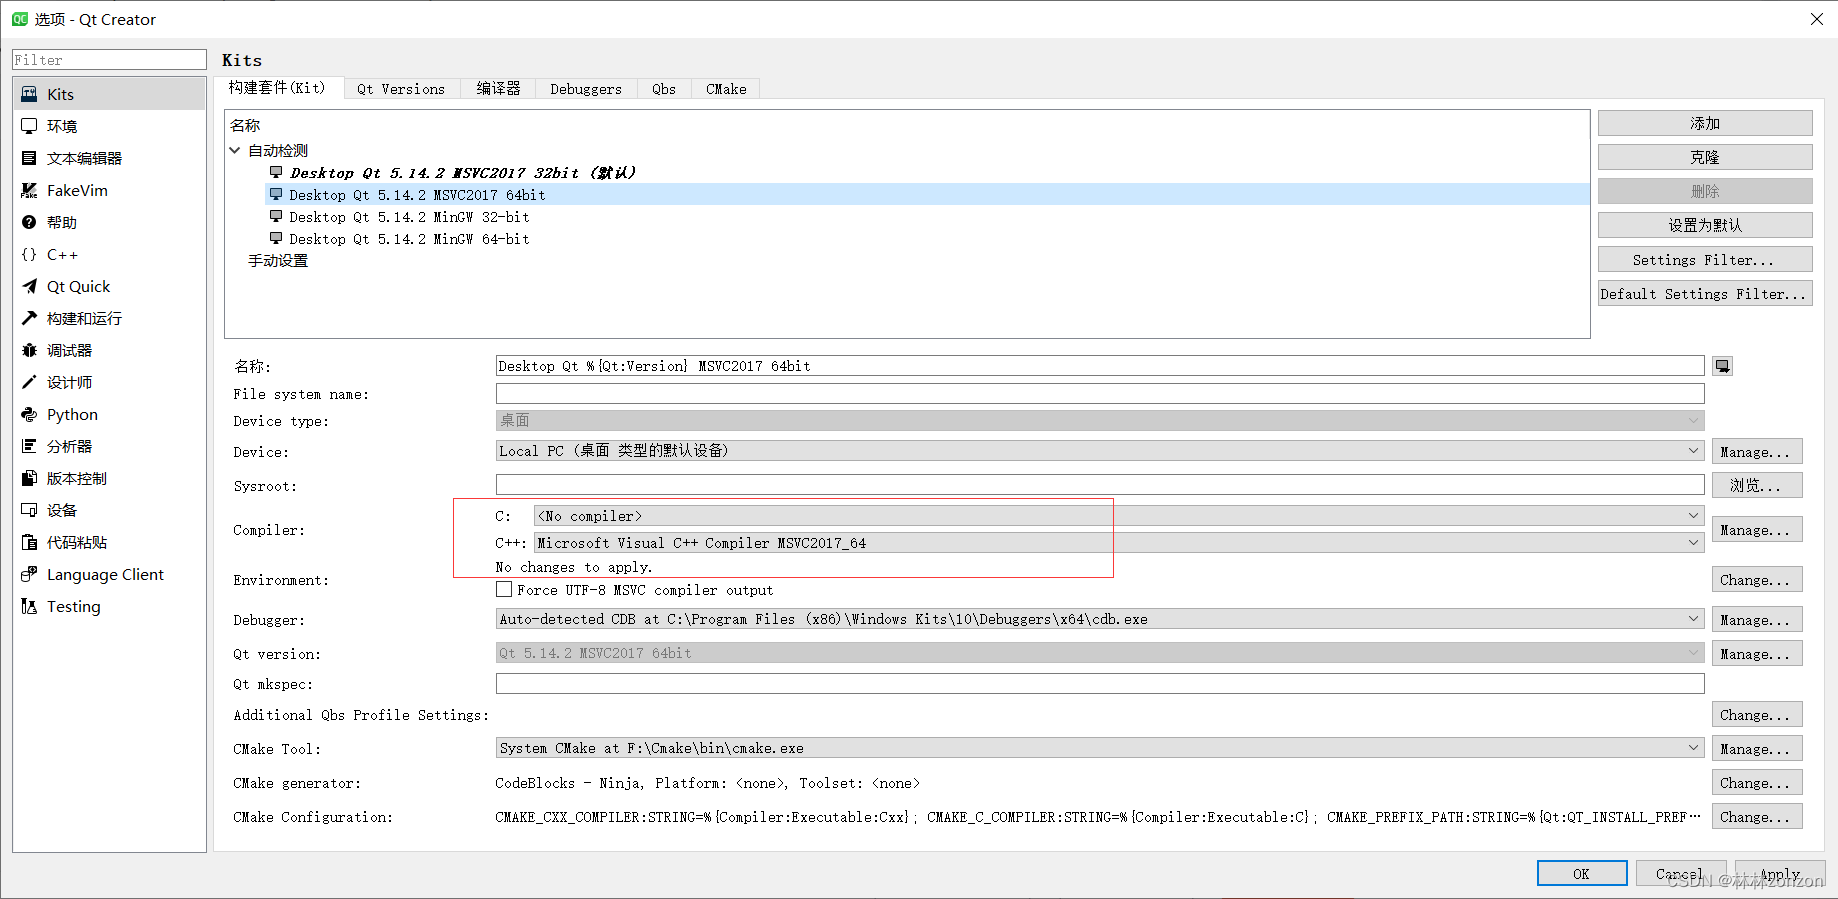Click the File system name field
This screenshot has height=899, width=1838.
click(1100, 394)
